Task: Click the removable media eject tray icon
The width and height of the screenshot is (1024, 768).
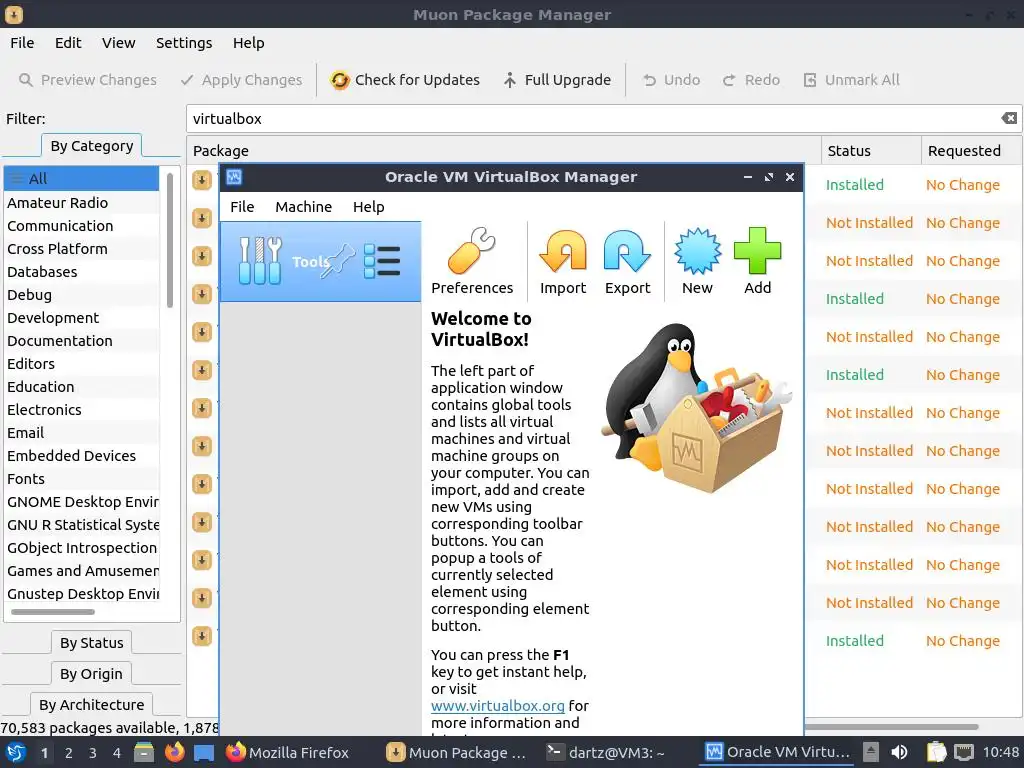Action: 871,752
